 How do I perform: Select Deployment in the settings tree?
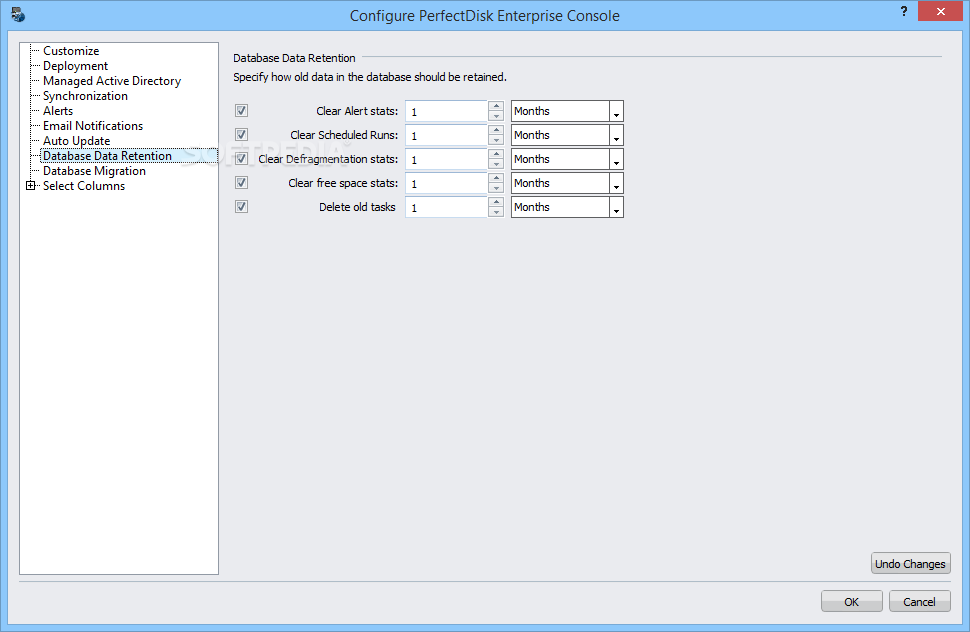(x=75, y=66)
